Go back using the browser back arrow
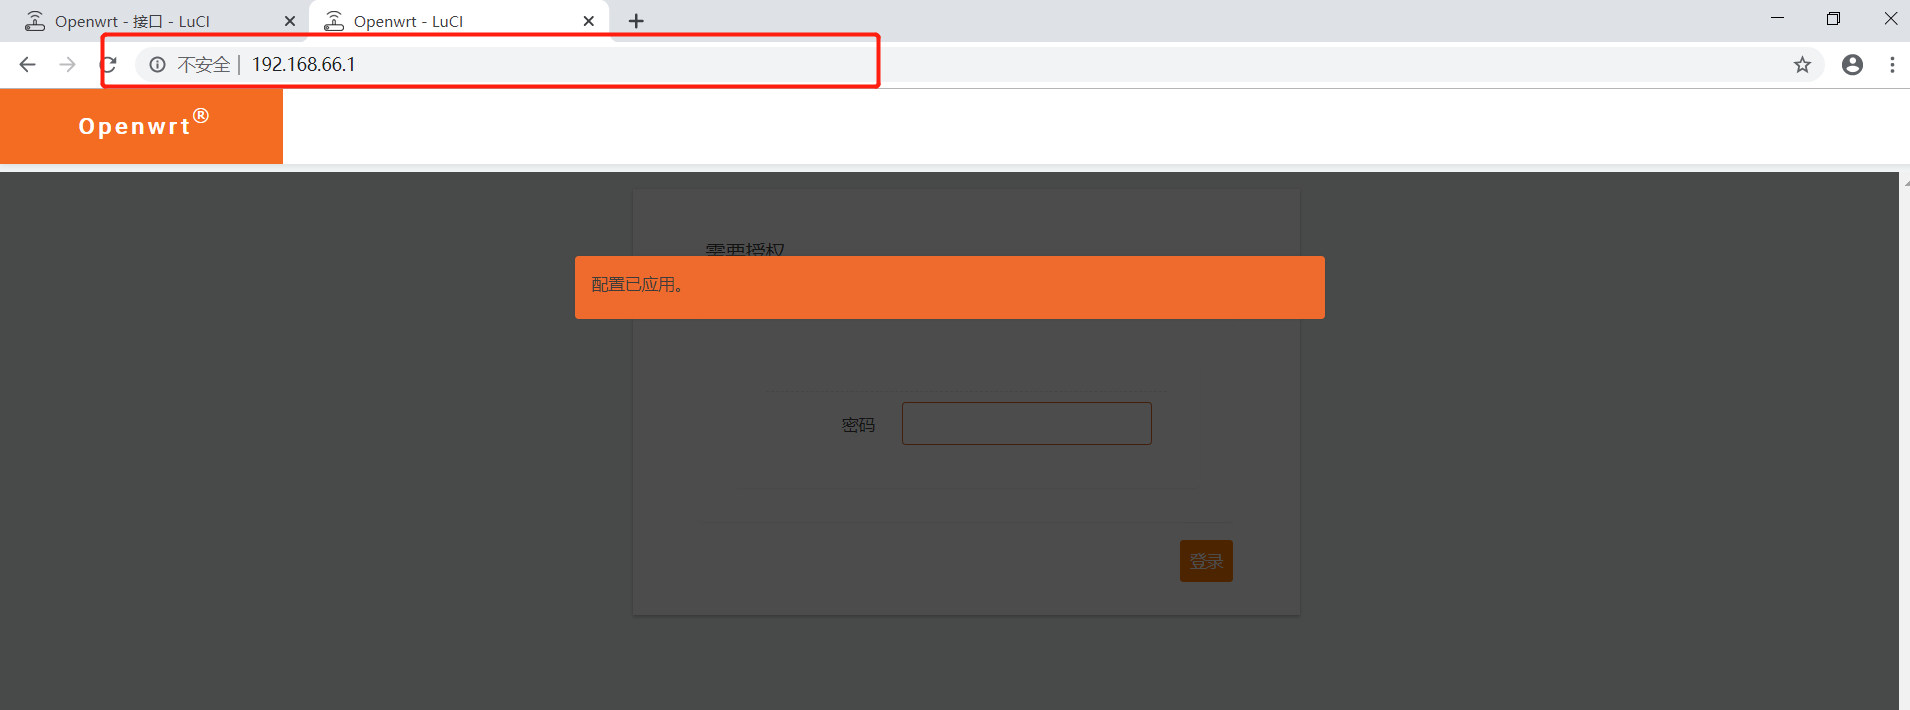Screen dimensions: 1910x710 coord(28,65)
